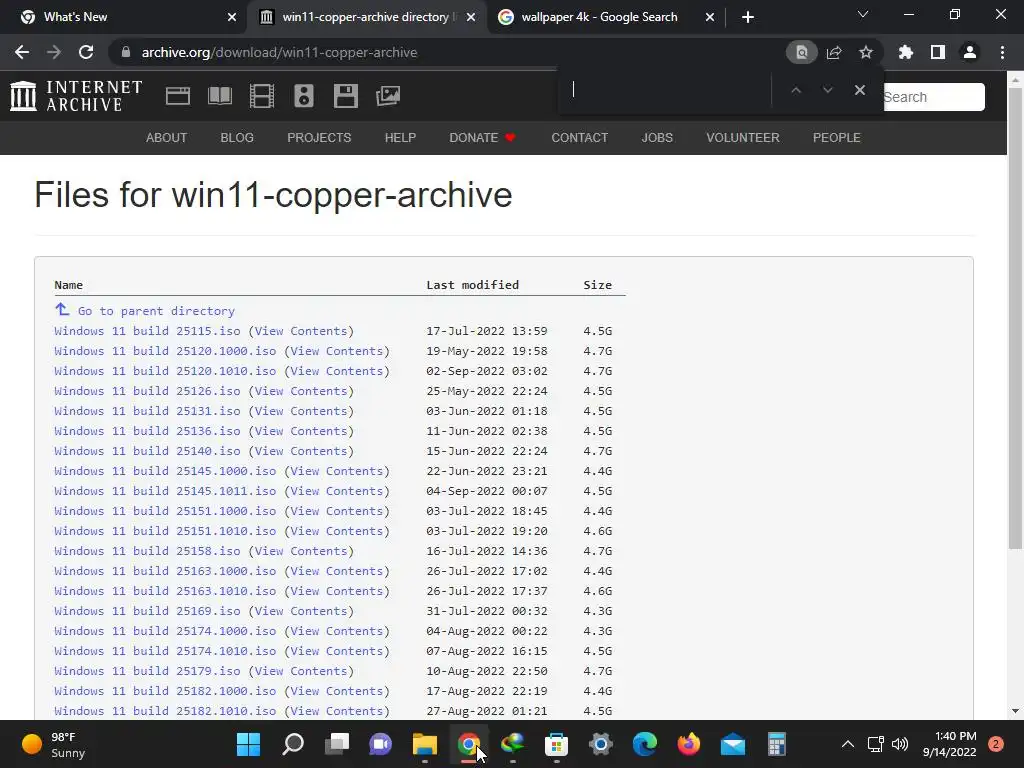Open the PROJECTS menu item

pos(319,138)
